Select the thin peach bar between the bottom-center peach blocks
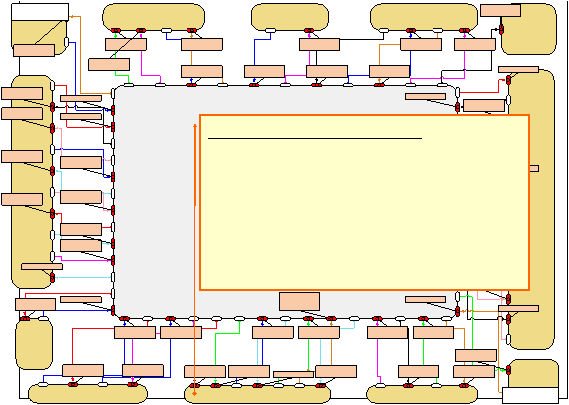Viewport: 569px width, 405px height. coord(293,374)
